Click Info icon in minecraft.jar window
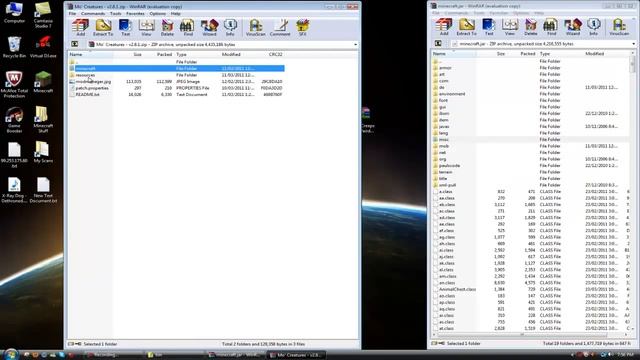640x360 pixels. pos(593,27)
